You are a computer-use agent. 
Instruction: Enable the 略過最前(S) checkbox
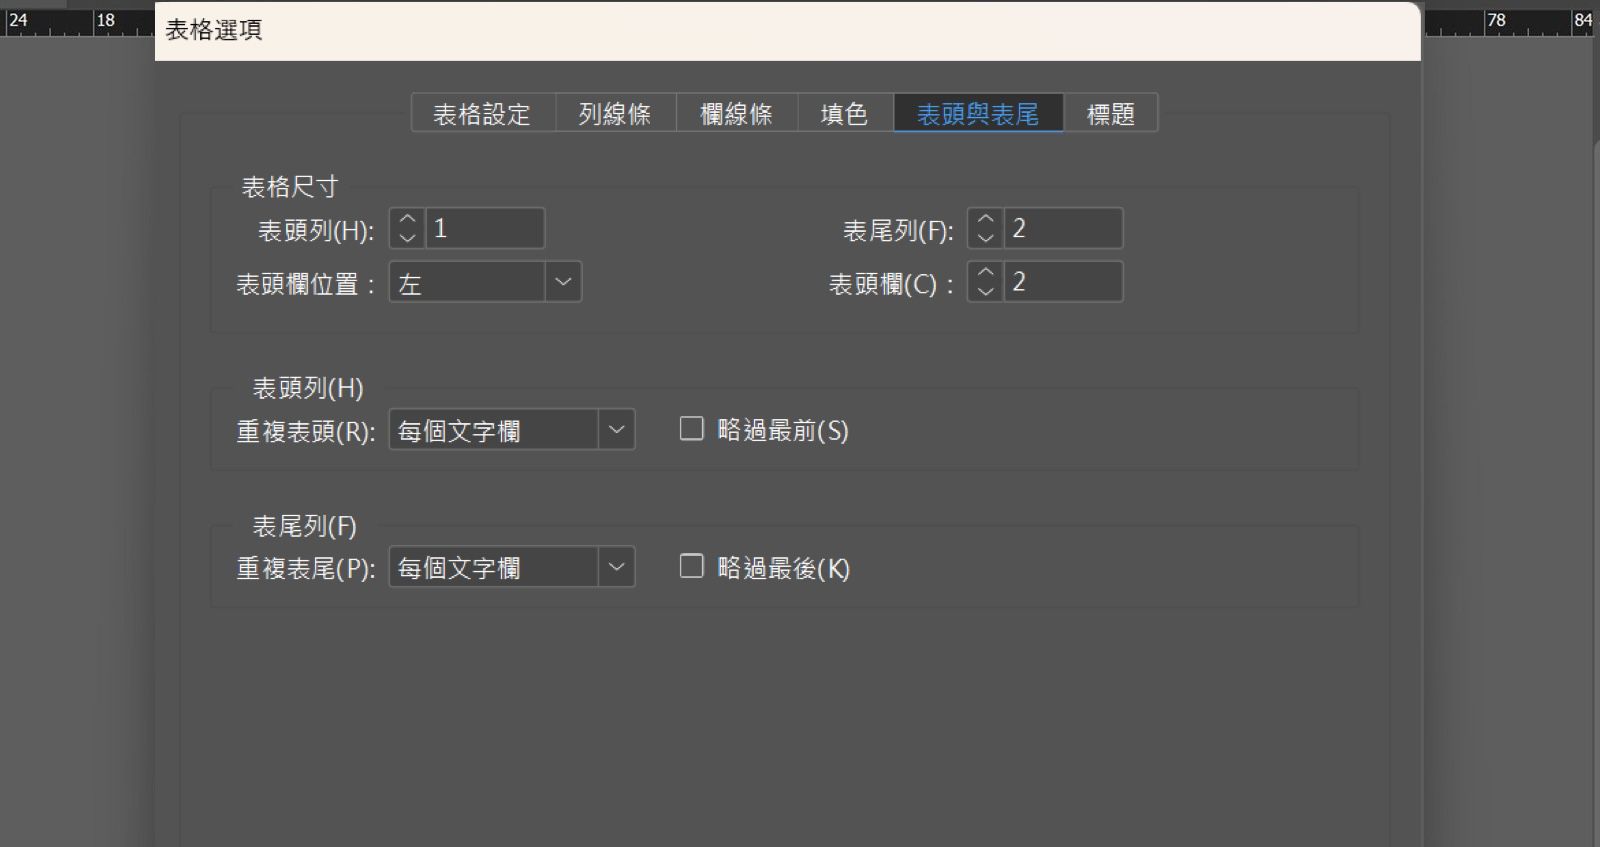(691, 429)
